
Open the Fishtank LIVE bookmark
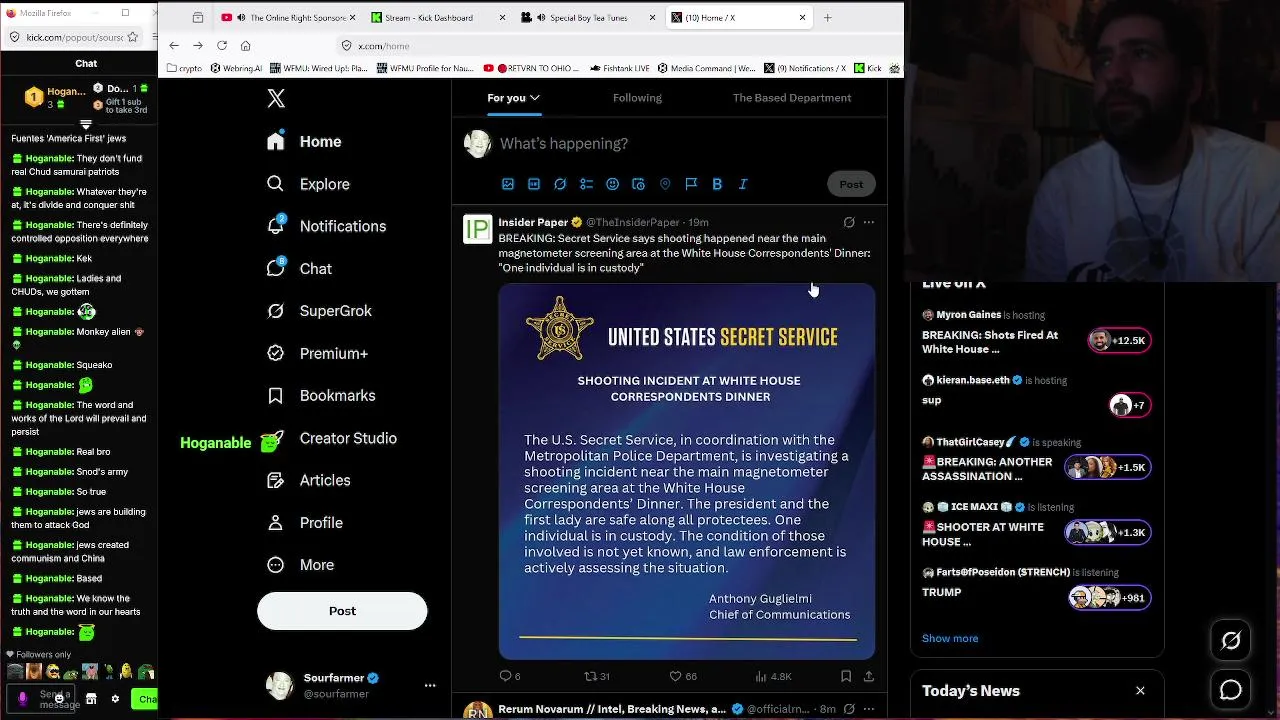[620, 68]
